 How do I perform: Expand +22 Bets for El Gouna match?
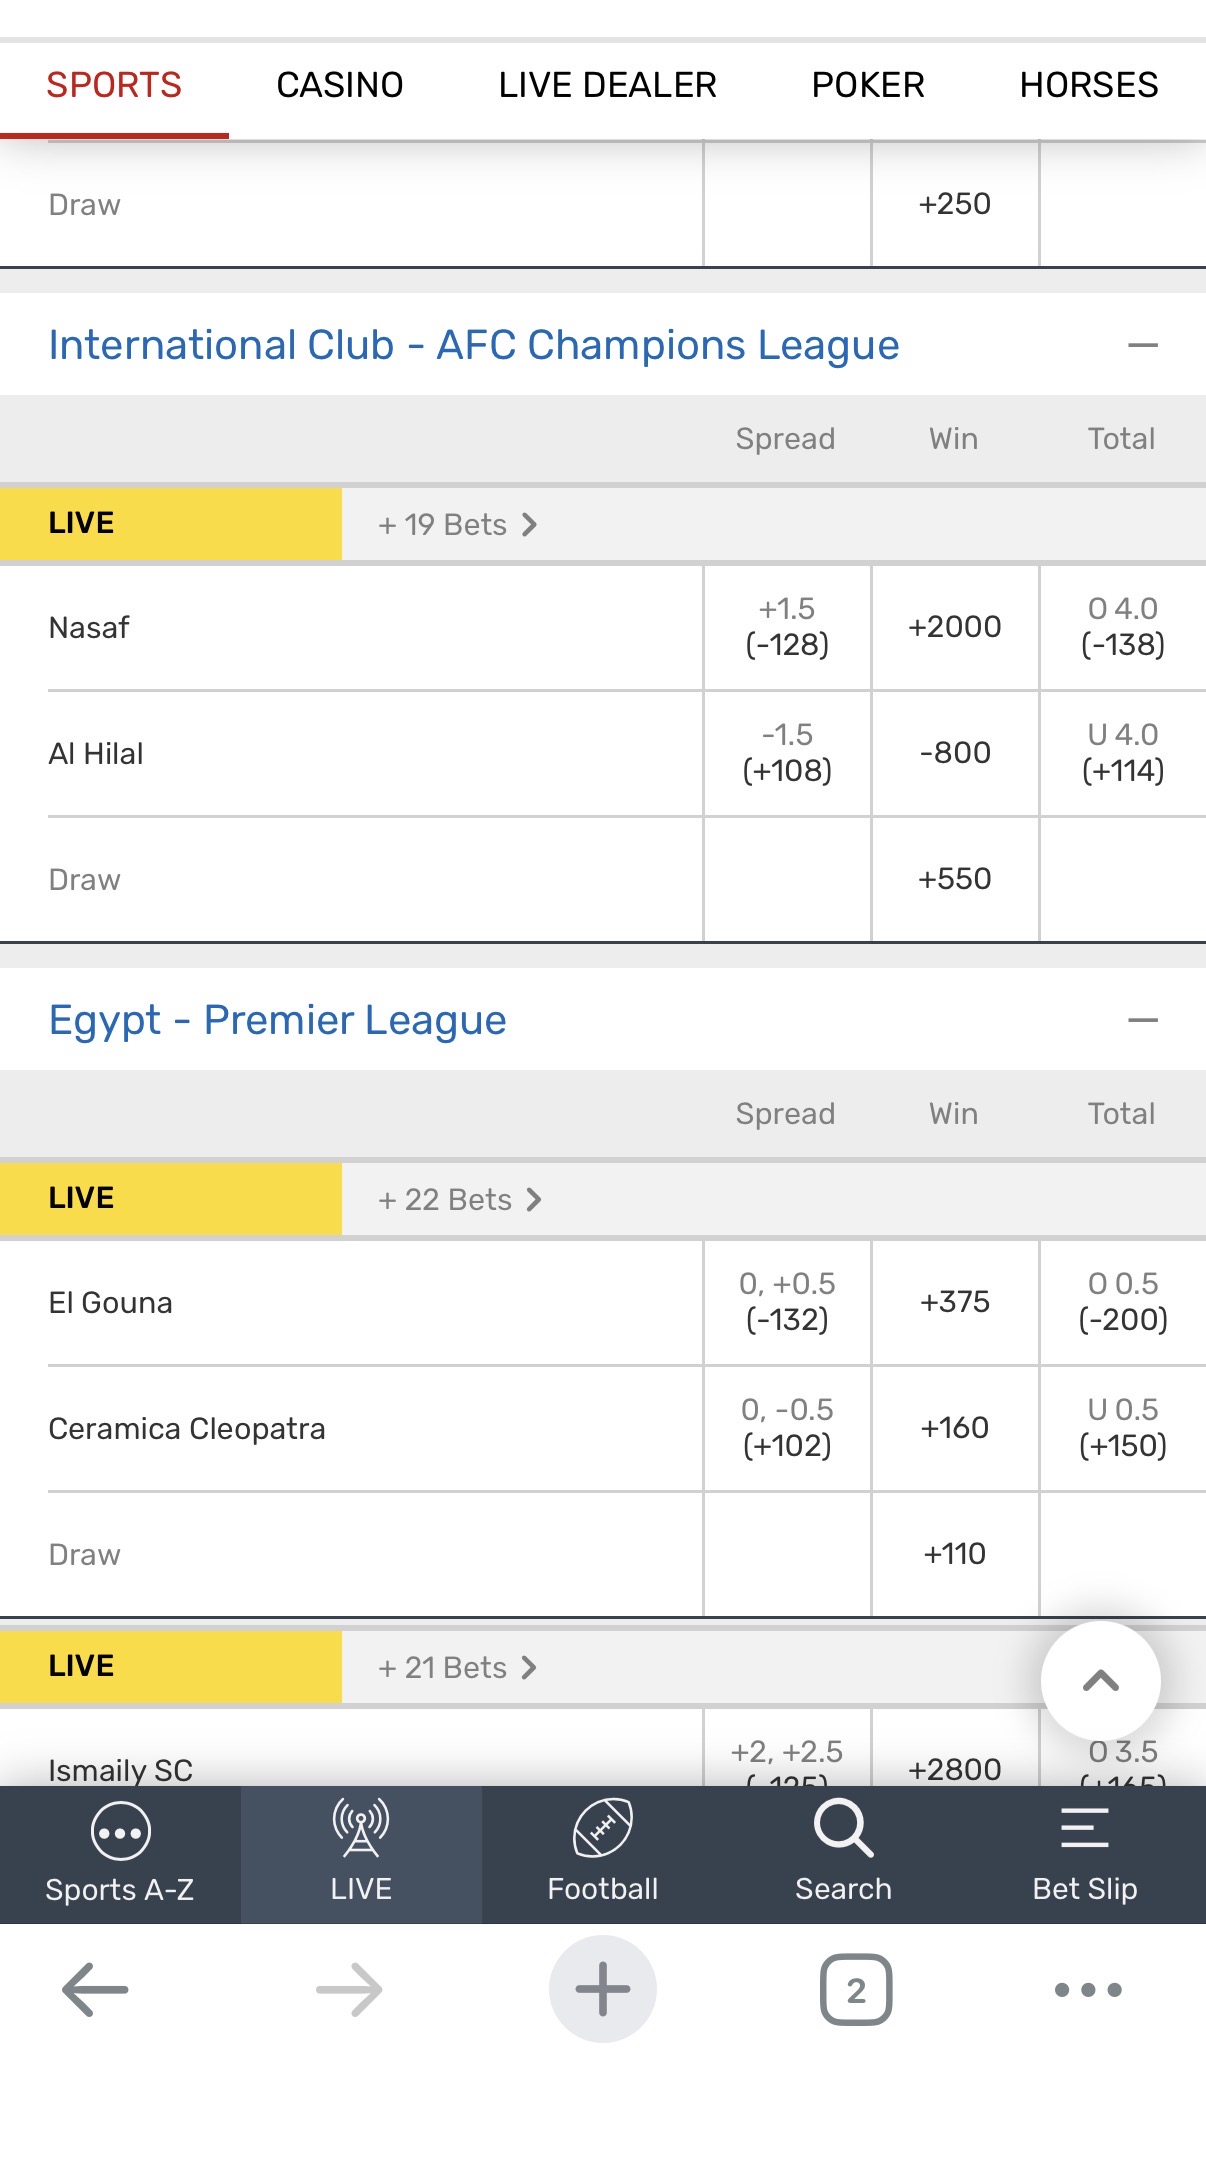pyautogui.click(x=460, y=1200)
